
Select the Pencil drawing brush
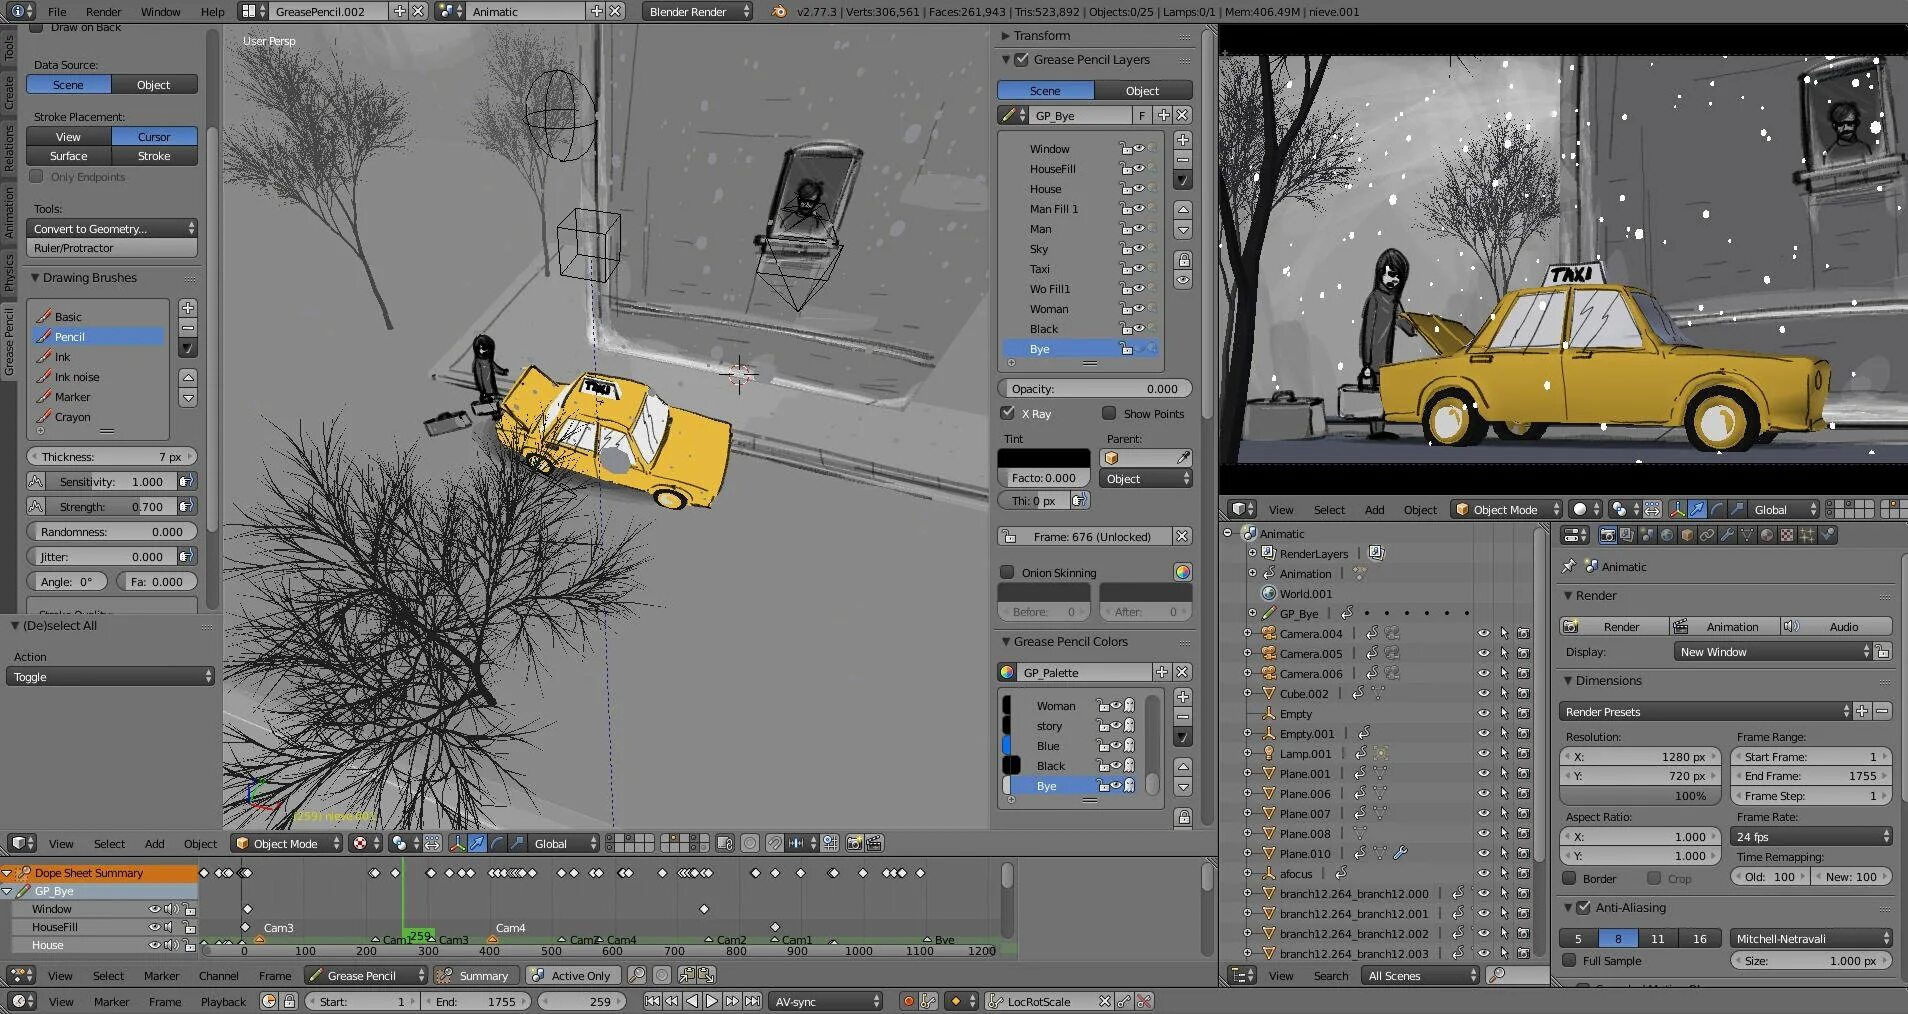click(98, 337)
